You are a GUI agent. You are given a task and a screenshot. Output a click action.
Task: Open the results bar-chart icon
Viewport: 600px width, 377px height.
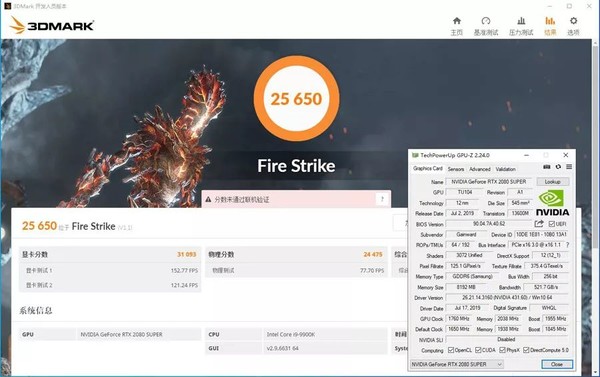[550, 21]
